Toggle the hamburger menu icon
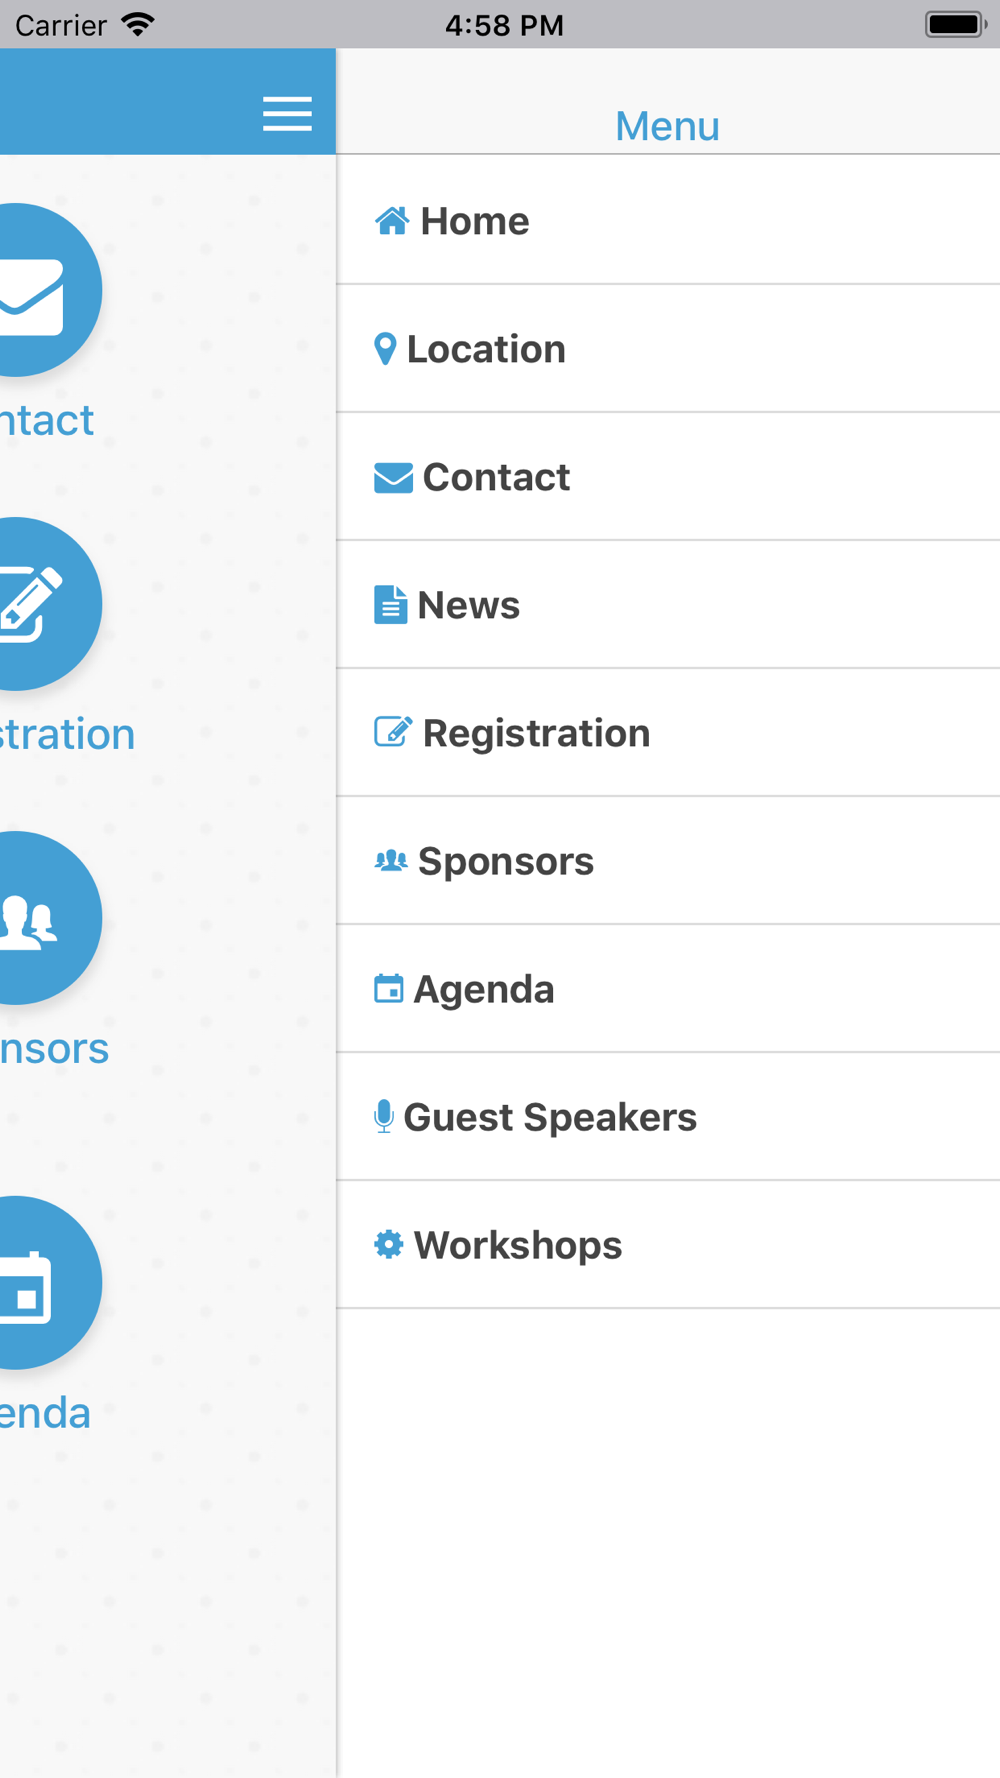The image size is (1000, 1778). (287, 114)
